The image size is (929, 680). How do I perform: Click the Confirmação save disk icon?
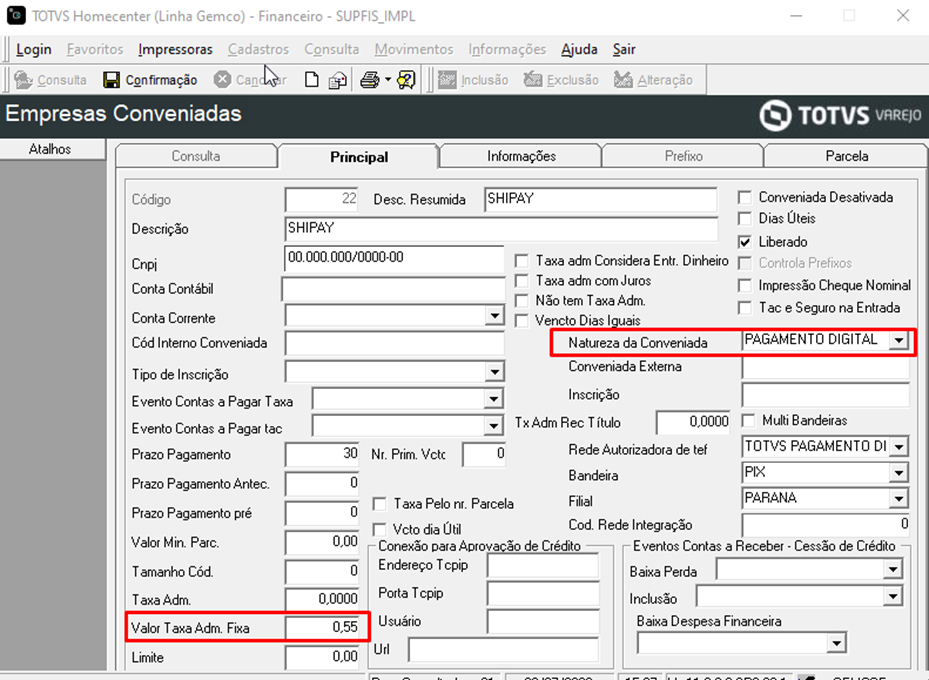point(111,79)
